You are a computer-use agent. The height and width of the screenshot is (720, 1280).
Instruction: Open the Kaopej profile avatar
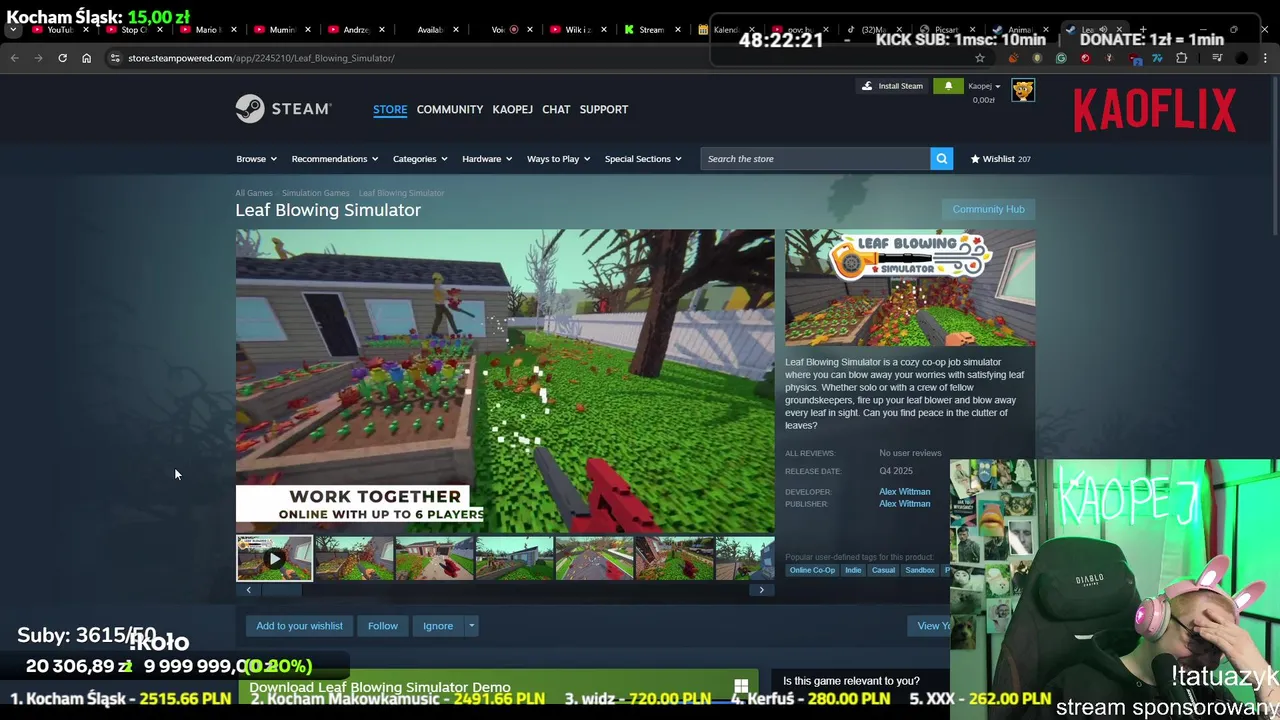click(x=1022, y=91)
